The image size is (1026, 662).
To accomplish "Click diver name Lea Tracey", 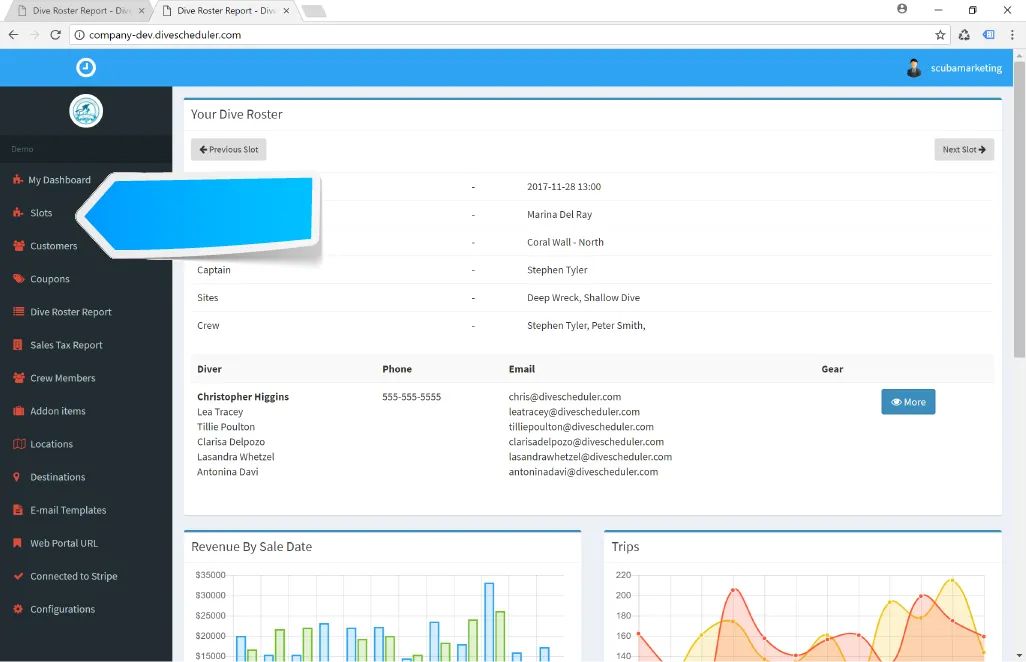I will pyautogui.click(x=220, y=411).
